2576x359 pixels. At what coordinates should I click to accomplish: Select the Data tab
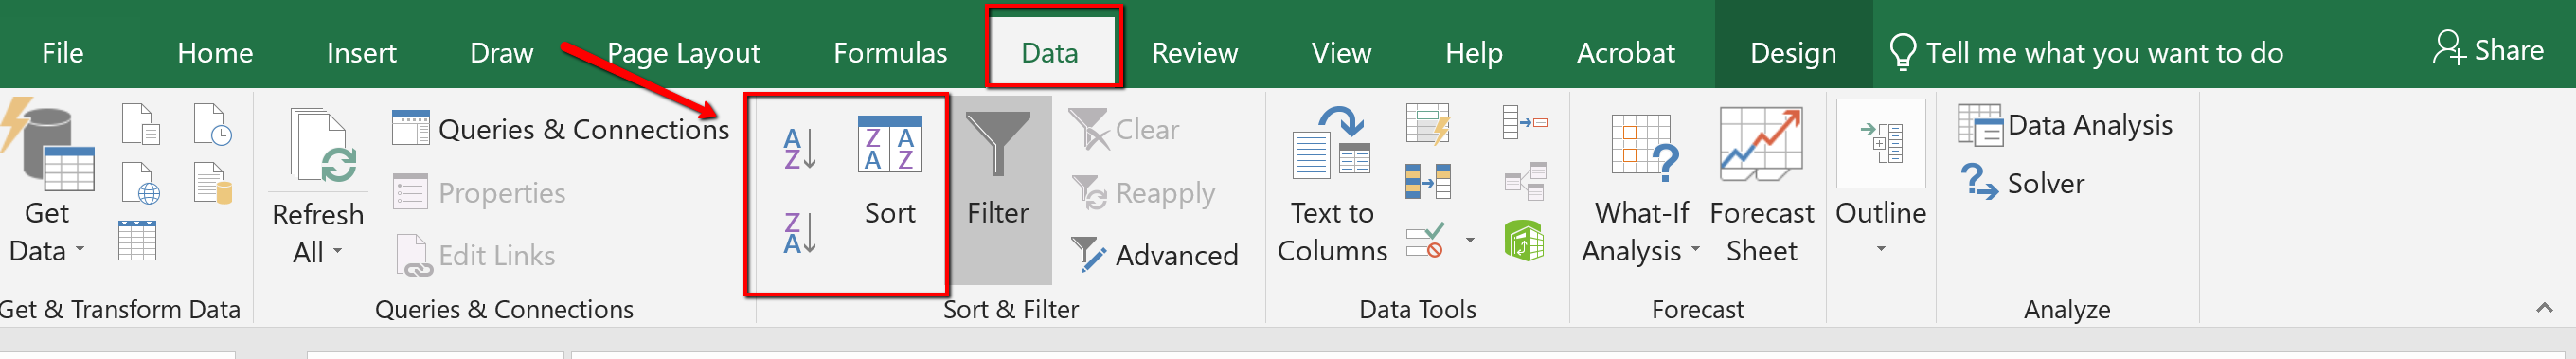pos(1050,52)
